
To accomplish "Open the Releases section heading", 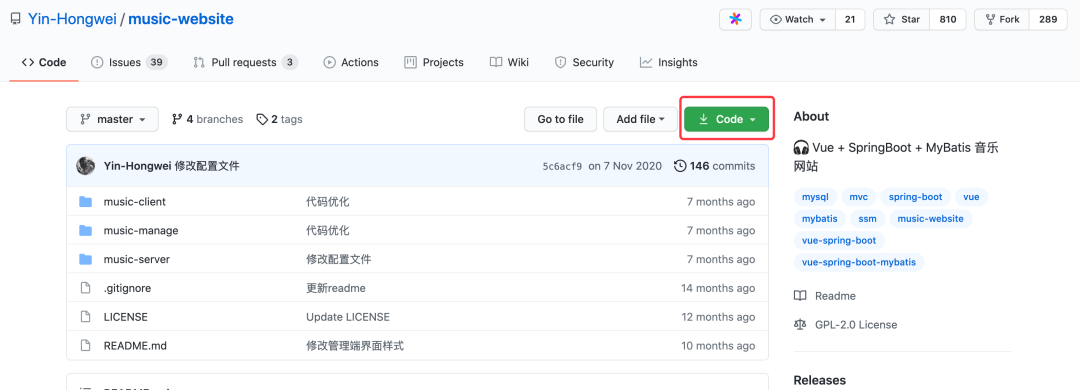I will tap(820, 380).
